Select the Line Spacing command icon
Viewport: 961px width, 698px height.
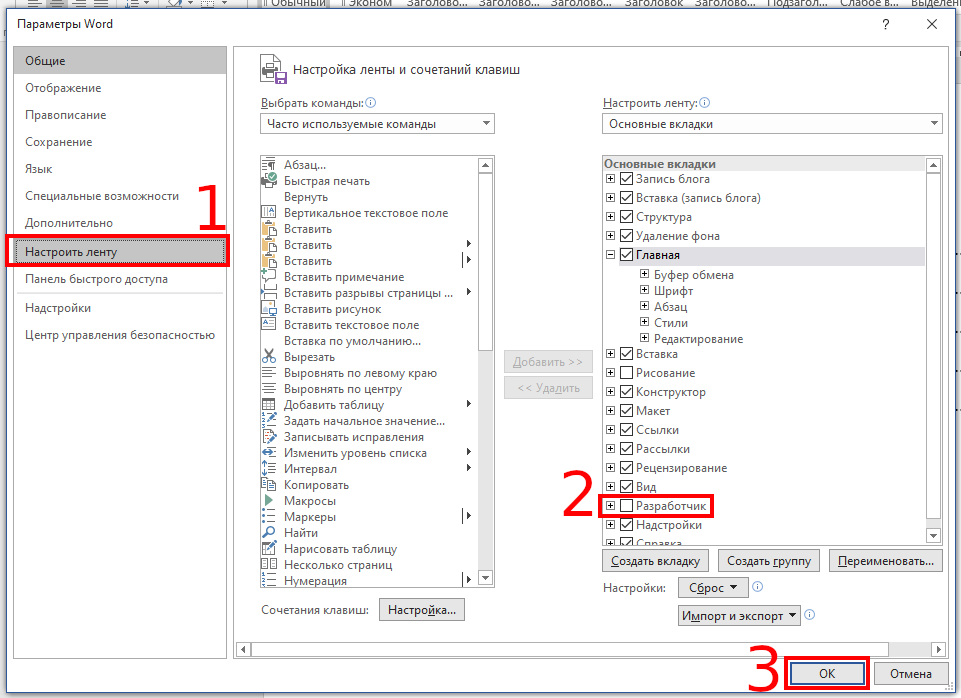point(268,468)
